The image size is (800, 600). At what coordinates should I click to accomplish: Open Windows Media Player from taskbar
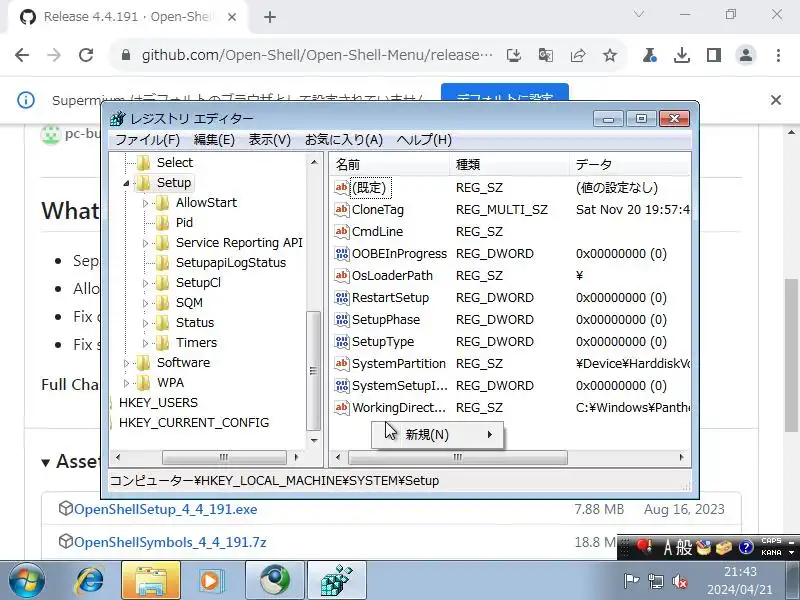pyautogui.click(x=210, y=581)
